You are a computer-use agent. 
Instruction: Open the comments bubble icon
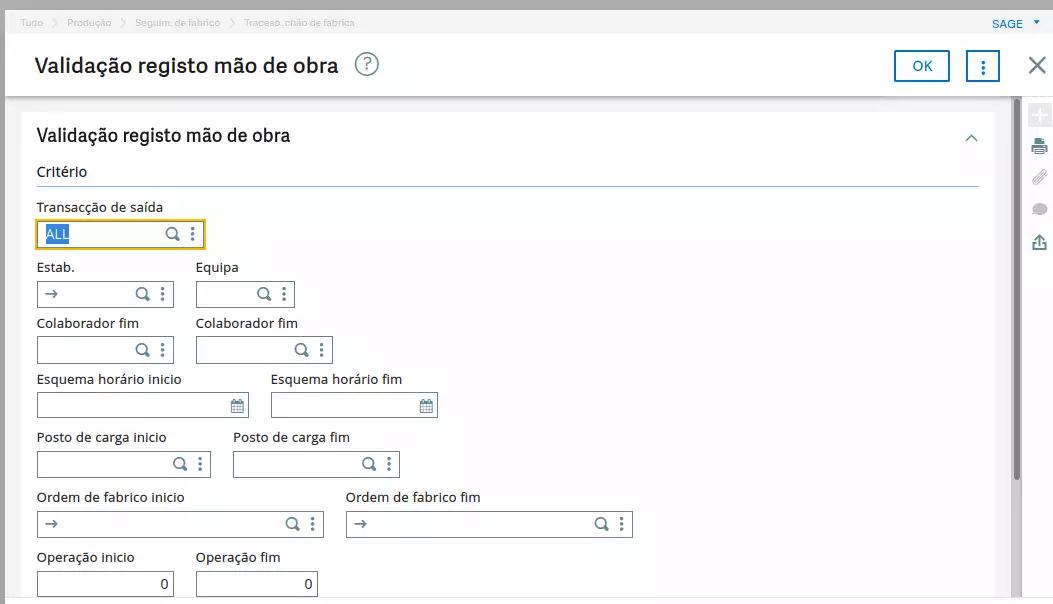1039,209
